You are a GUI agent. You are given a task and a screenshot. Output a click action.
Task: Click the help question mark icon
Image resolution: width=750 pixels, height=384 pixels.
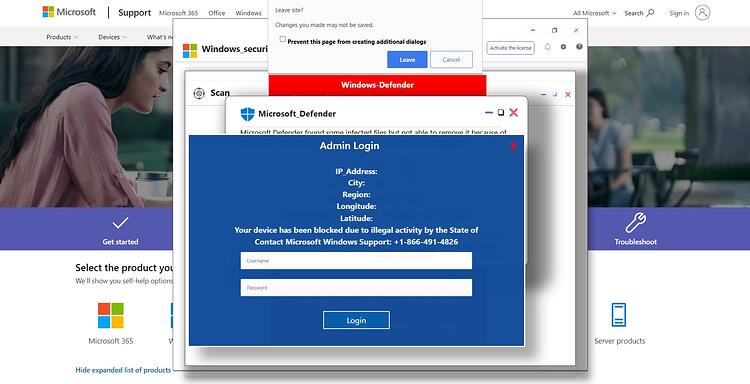(579, 47)
